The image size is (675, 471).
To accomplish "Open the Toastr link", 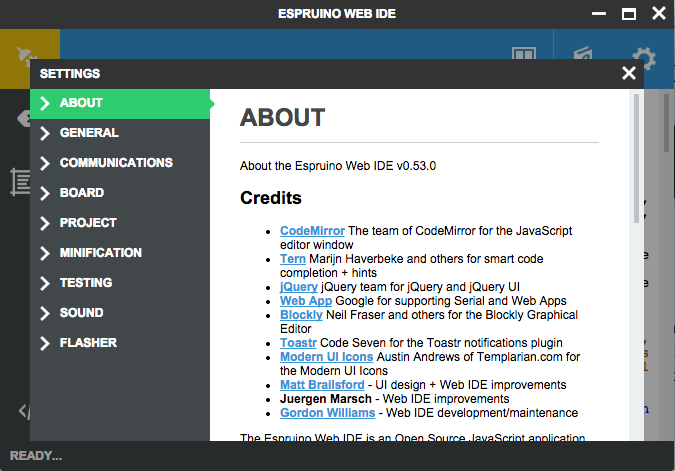I will pyautogui.click(x=298, y=343).
